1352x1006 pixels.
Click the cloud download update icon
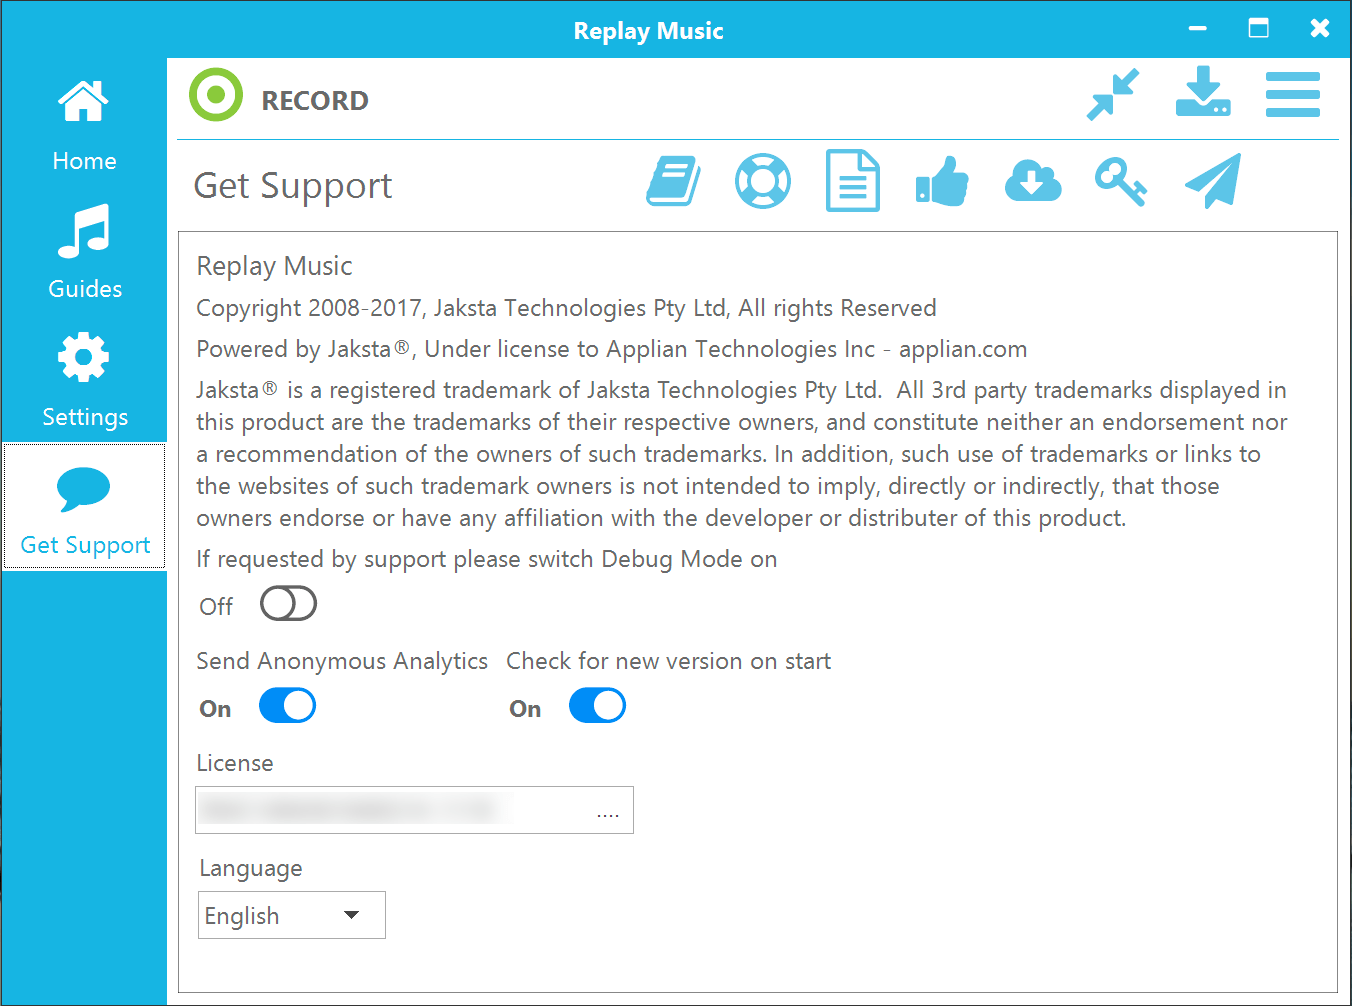(1033, 181)
